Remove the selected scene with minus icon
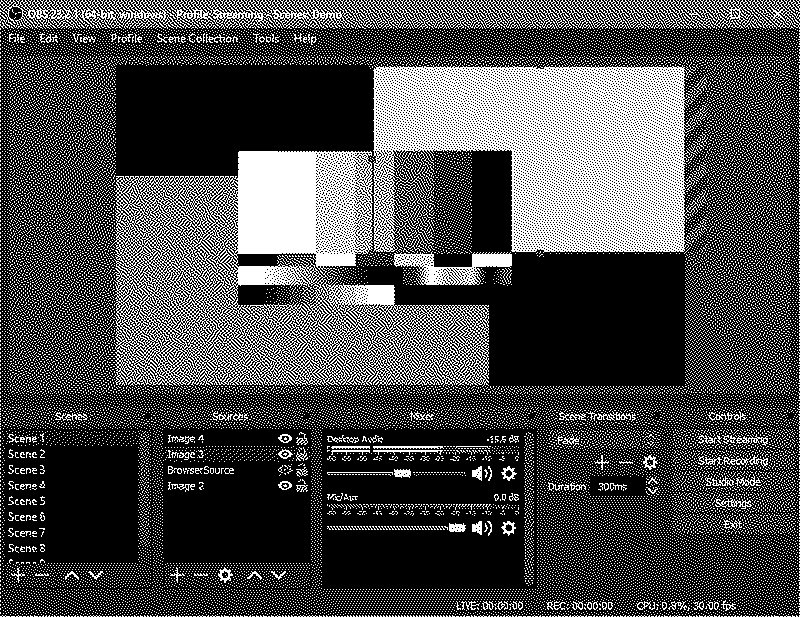 point(41,575)
